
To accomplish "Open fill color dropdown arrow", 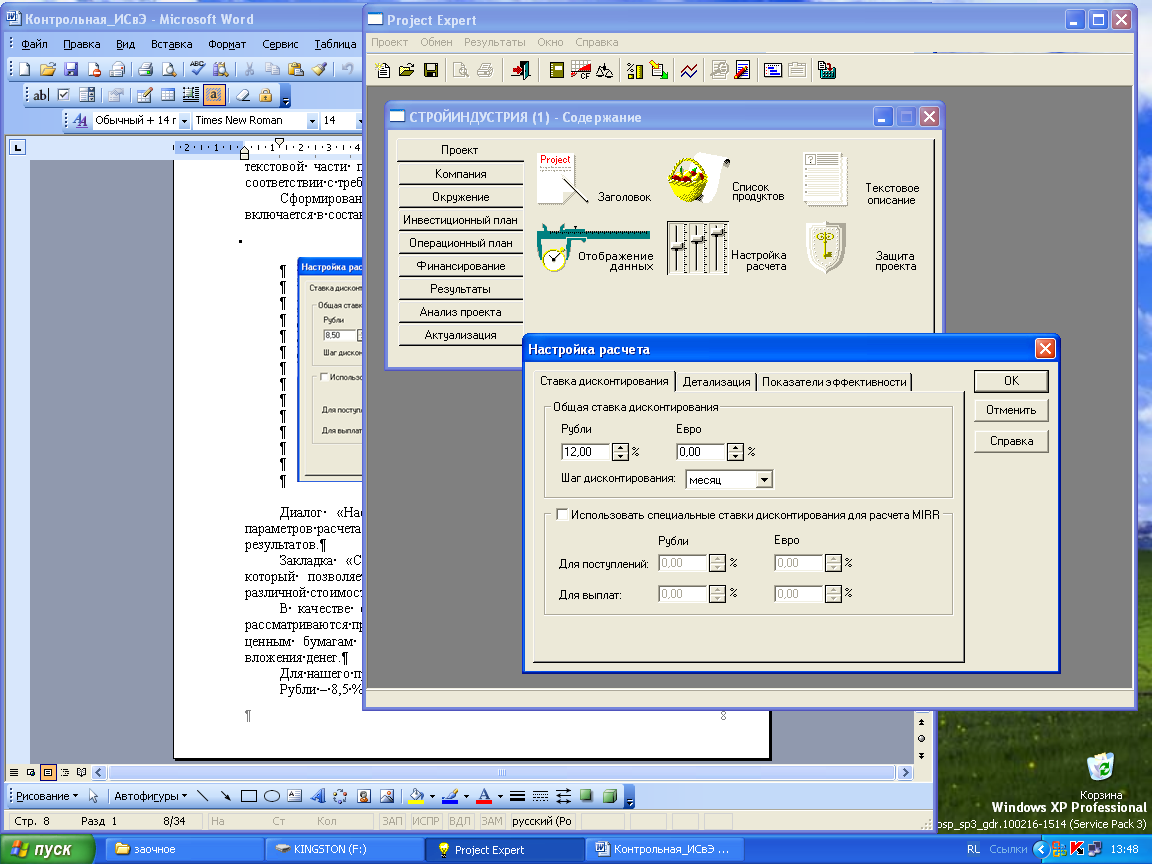I will coord(432,796).
